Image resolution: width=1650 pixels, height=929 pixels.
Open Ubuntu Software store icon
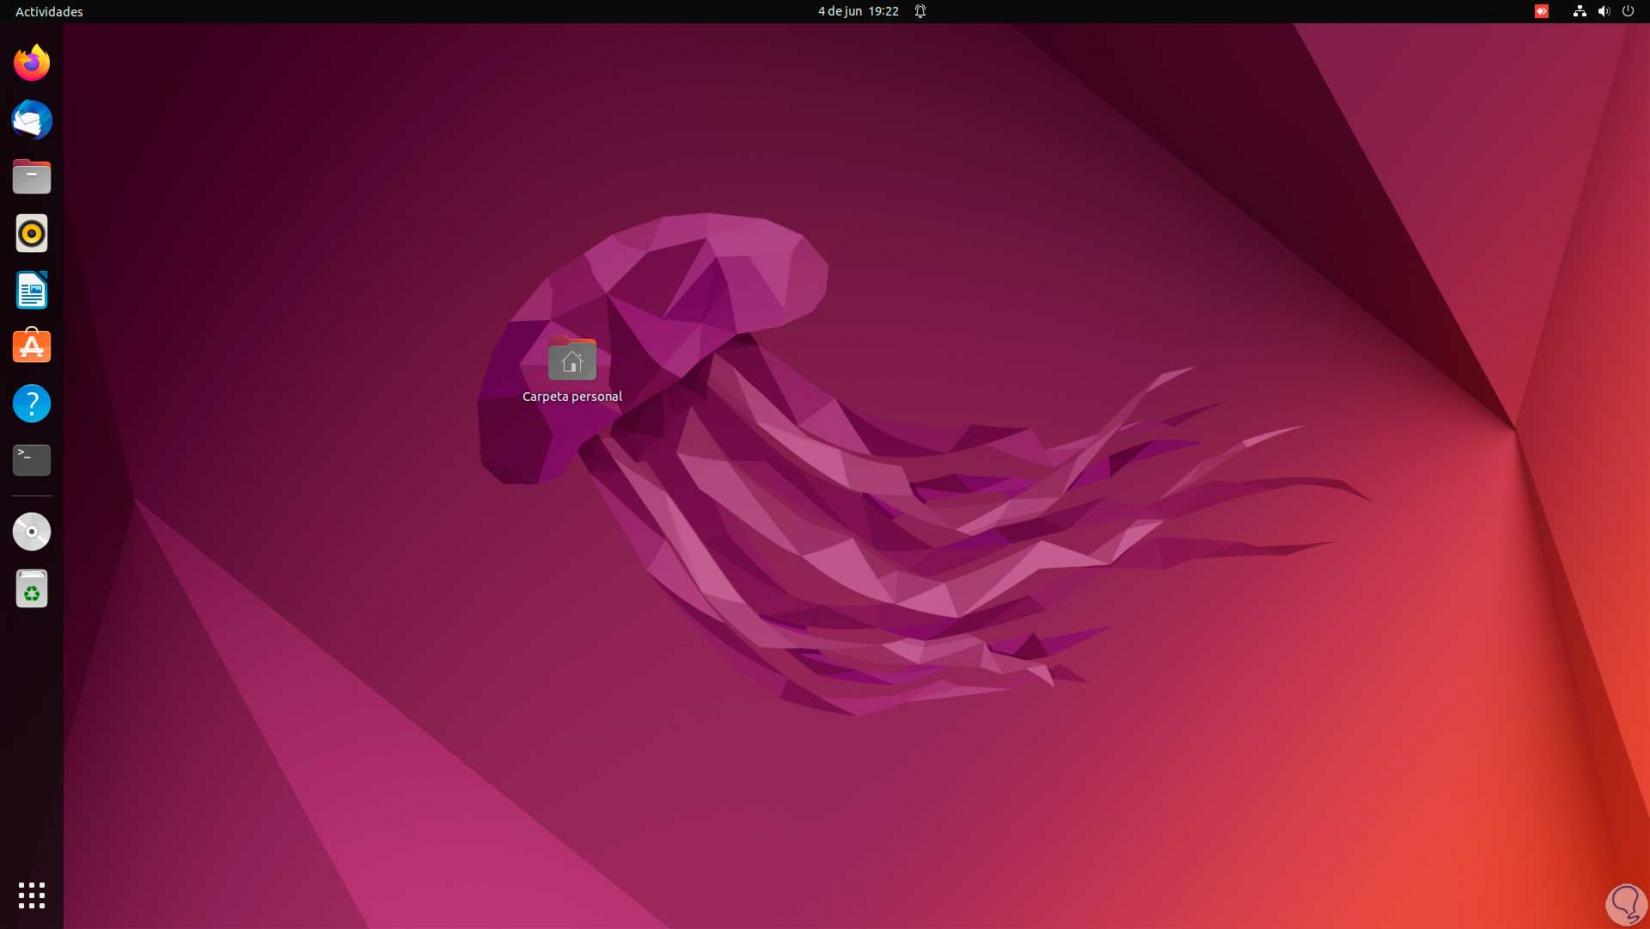click(32, 347)
